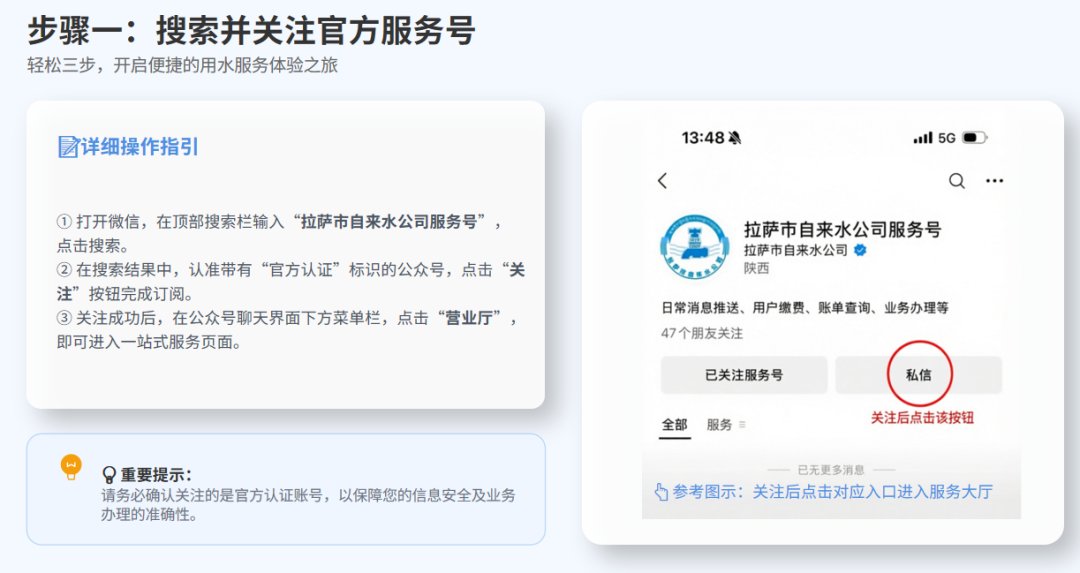This screenshot has width=1080, height=573.
Task: Switch to the 全部 tab
Action: (x=674, y=425)
